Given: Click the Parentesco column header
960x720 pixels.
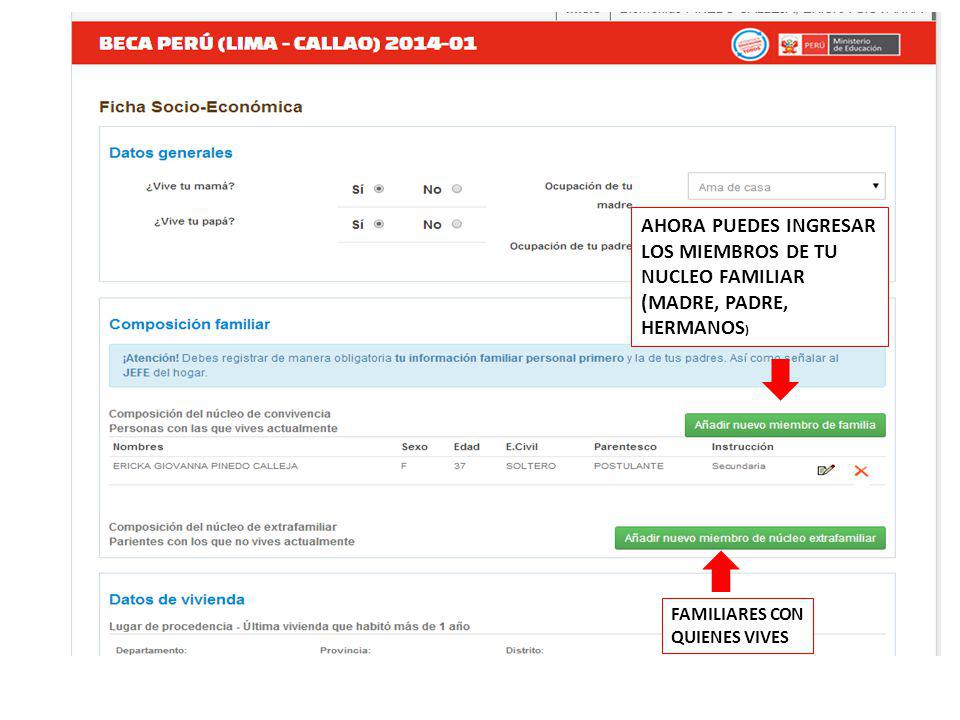Looking at the screenshot, I should pyautogui.click(x=625, y=447).
